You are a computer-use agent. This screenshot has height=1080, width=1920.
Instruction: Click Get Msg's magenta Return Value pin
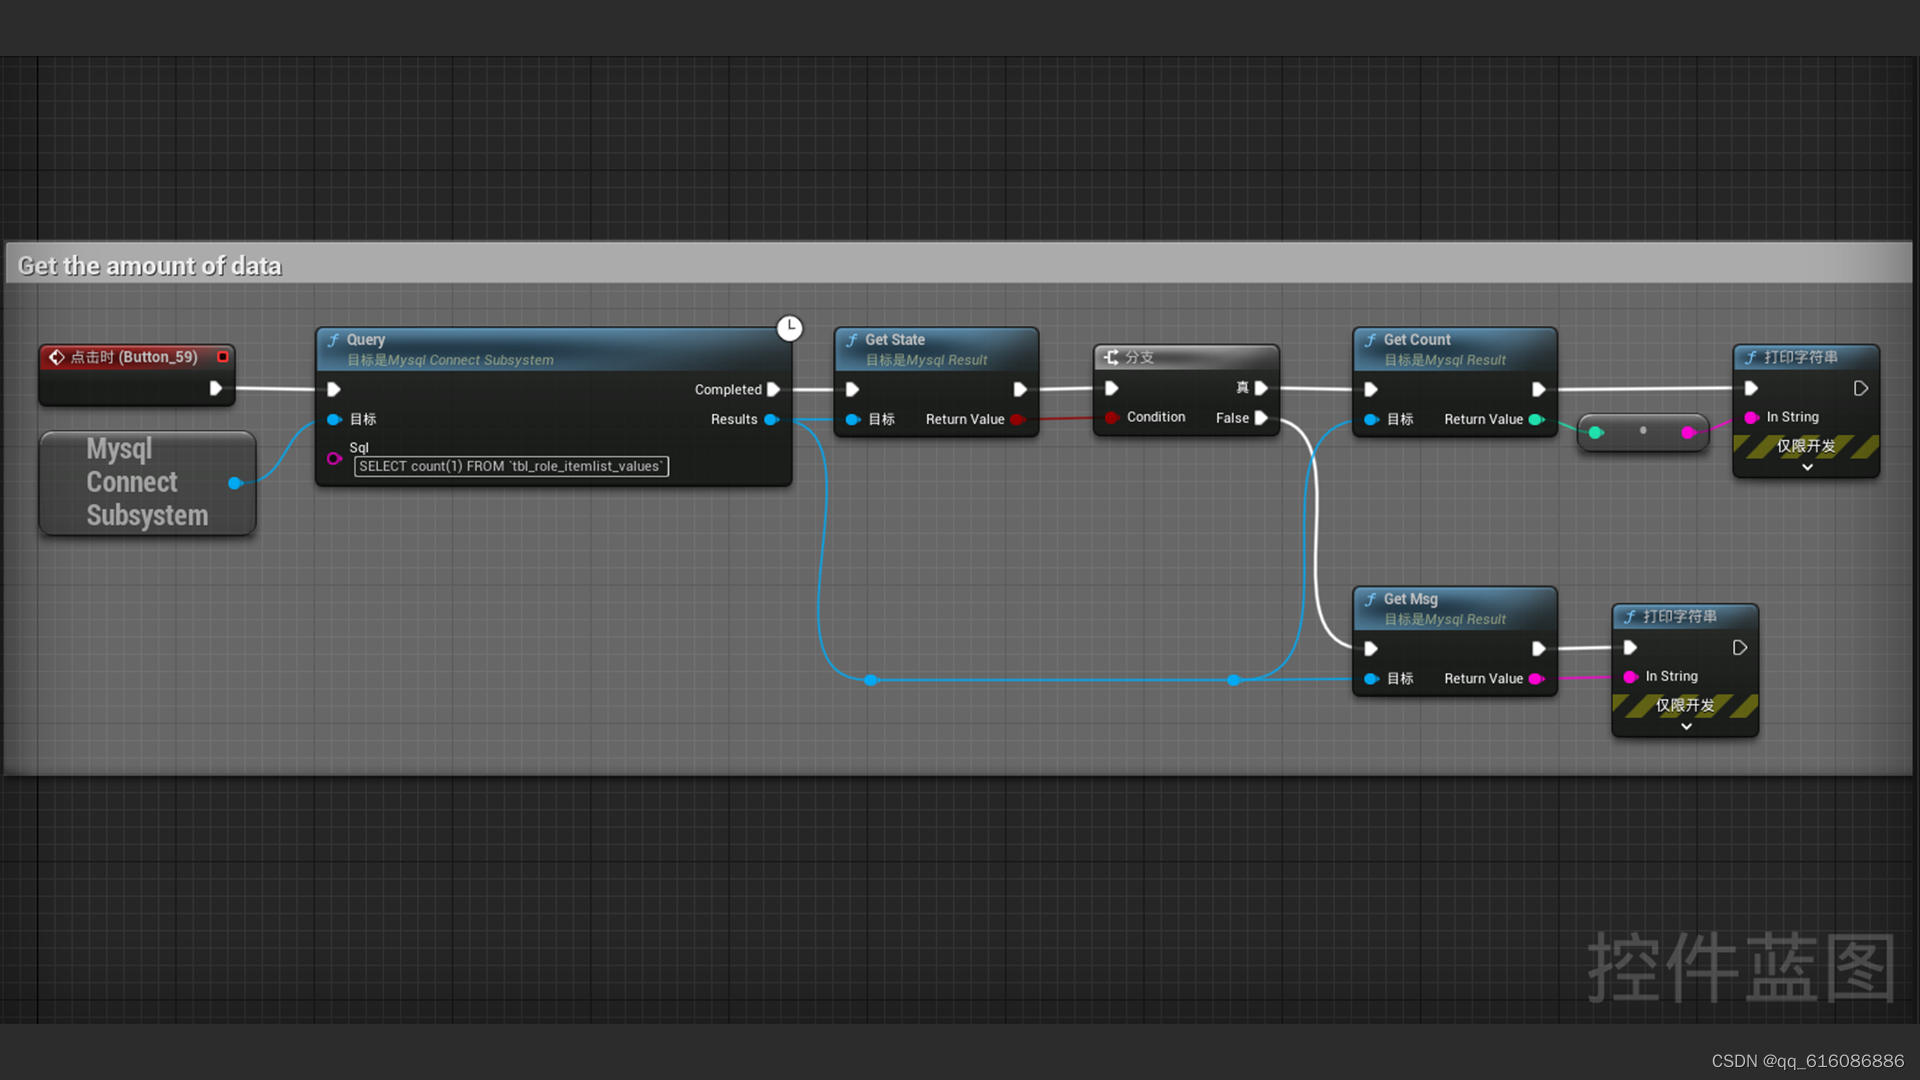pyautogui.click(x=1536, y=678)
